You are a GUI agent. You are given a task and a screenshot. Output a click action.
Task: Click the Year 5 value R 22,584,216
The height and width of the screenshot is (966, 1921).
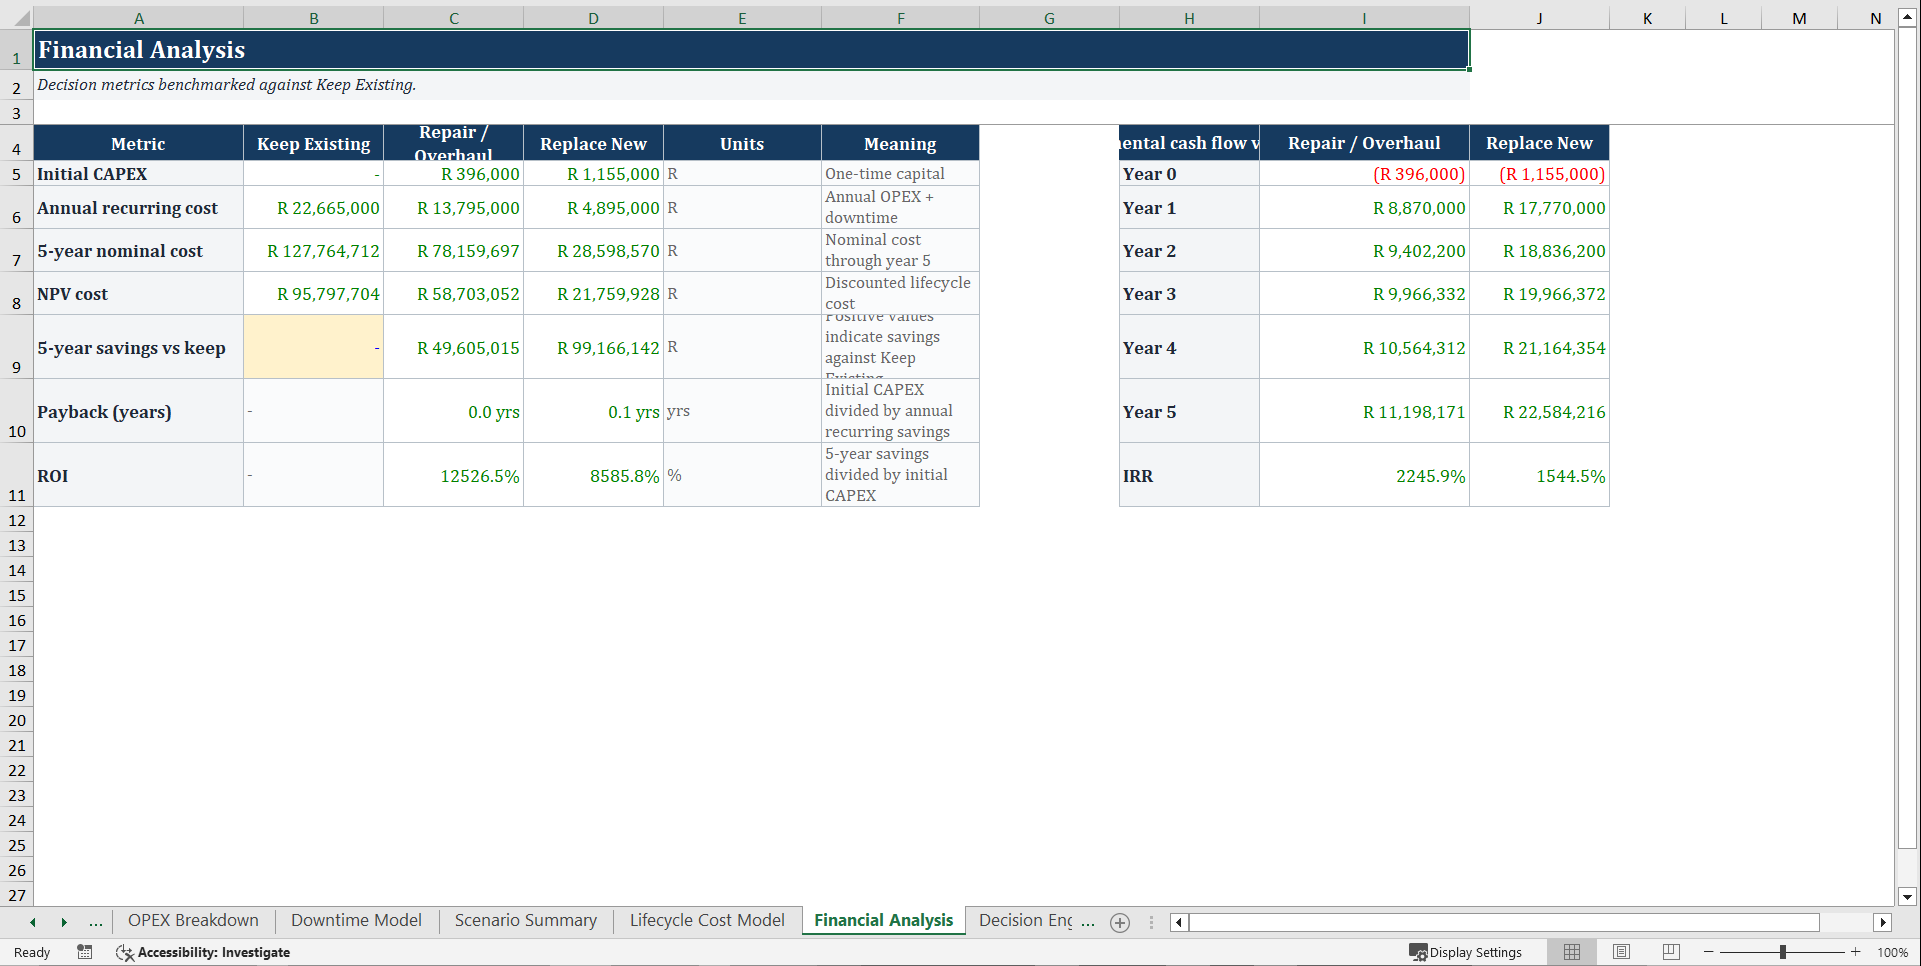(x=1539, y=411)
